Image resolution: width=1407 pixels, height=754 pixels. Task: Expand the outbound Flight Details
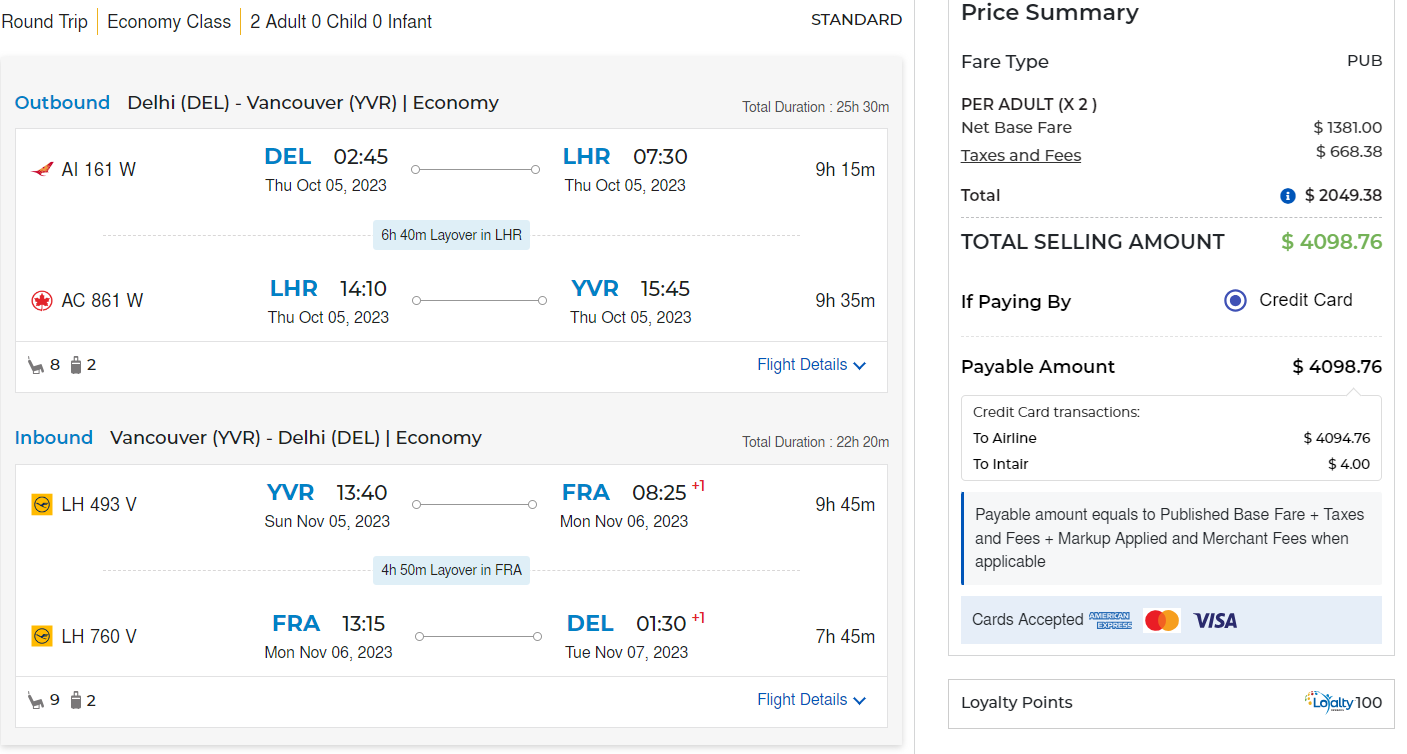point(811,365)
